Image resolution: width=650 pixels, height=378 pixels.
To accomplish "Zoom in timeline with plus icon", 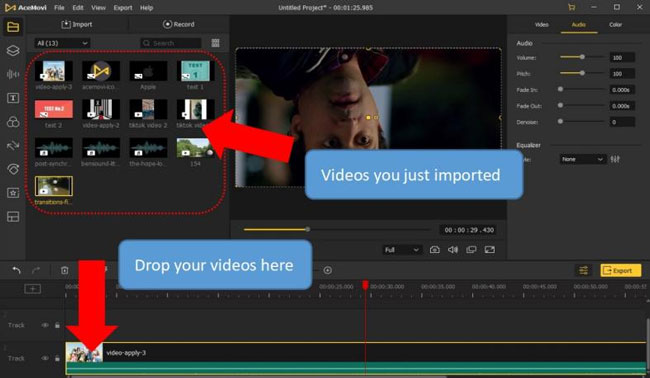I will (x=327, y=270).
